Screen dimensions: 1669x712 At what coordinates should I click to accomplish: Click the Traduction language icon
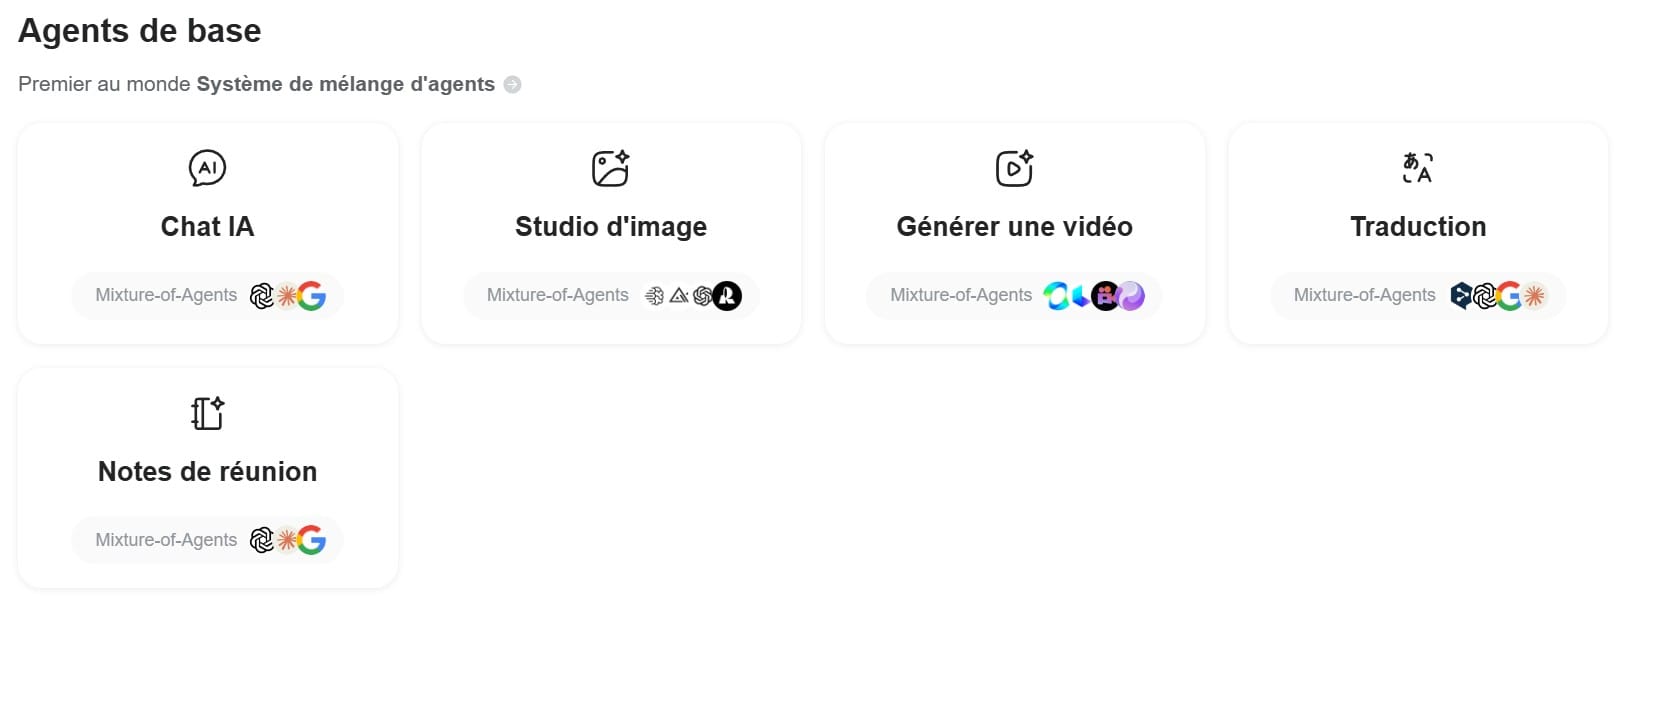pyautogui.click(x=1417, y=168)
